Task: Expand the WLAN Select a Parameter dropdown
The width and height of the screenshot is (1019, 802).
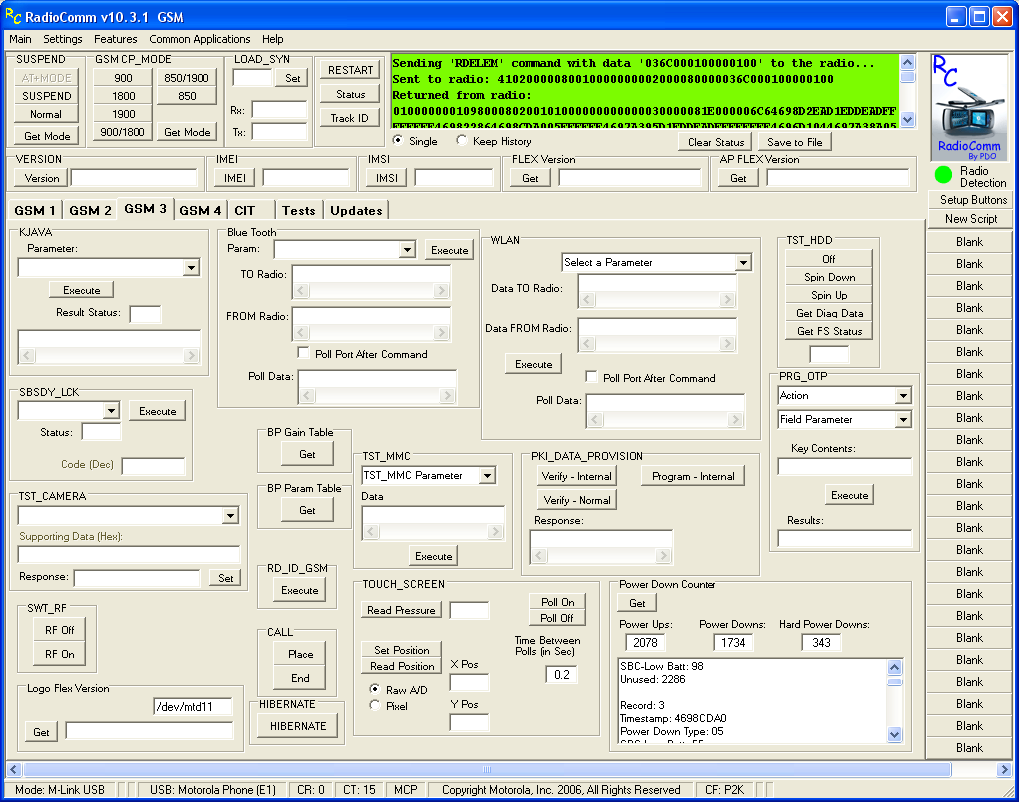Action: coord(743,263)
